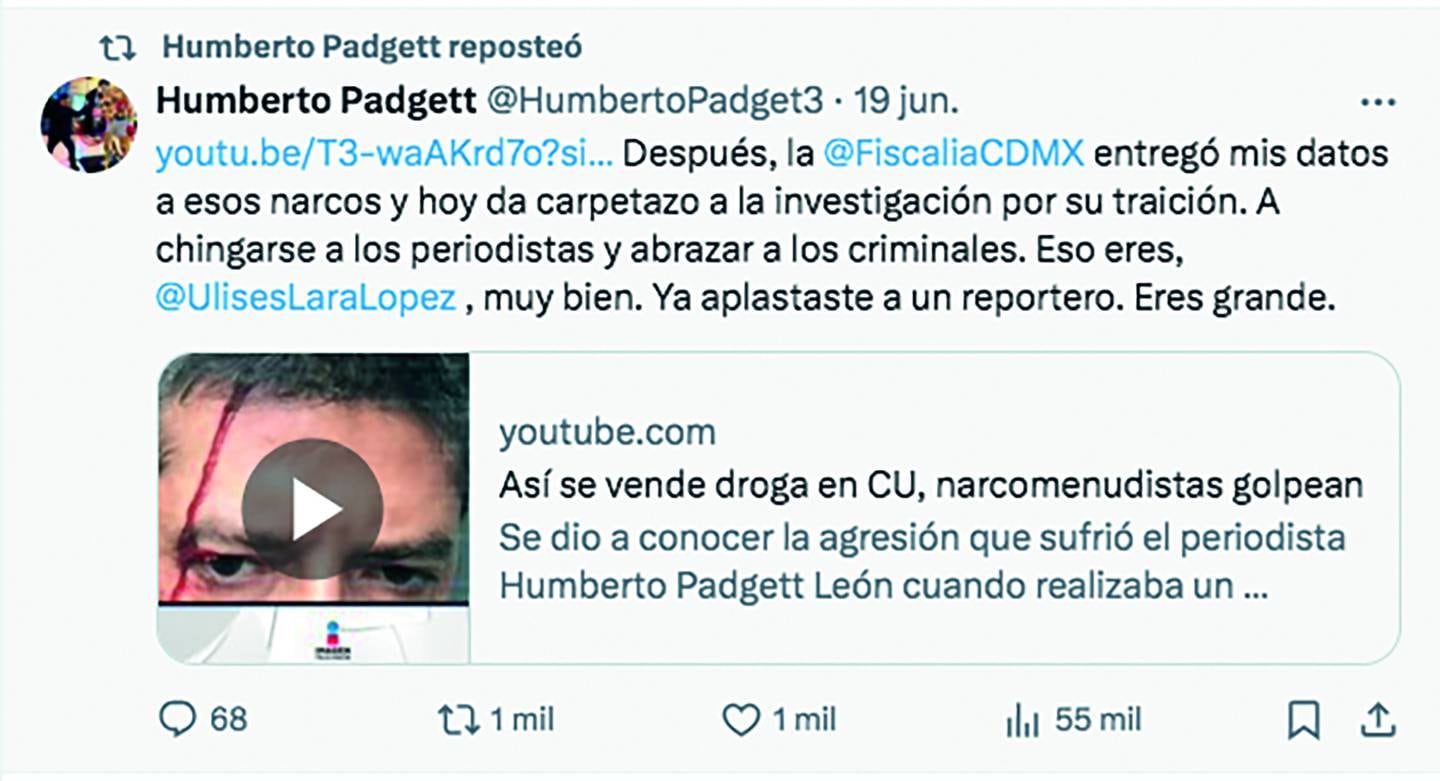Click the repost indicator icon above the tweet
Viewport: 1440px width, 781px height.
pos(118,47)
